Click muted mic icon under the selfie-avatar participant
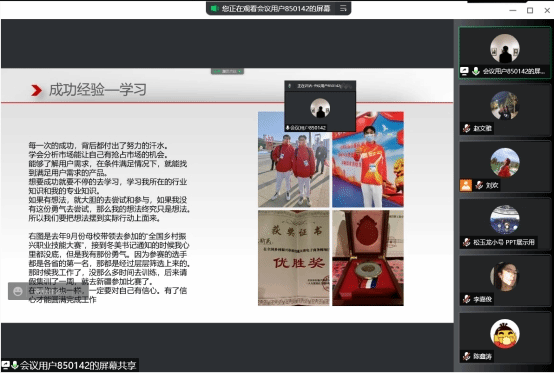The image size is (554, 373). [466, 299]
